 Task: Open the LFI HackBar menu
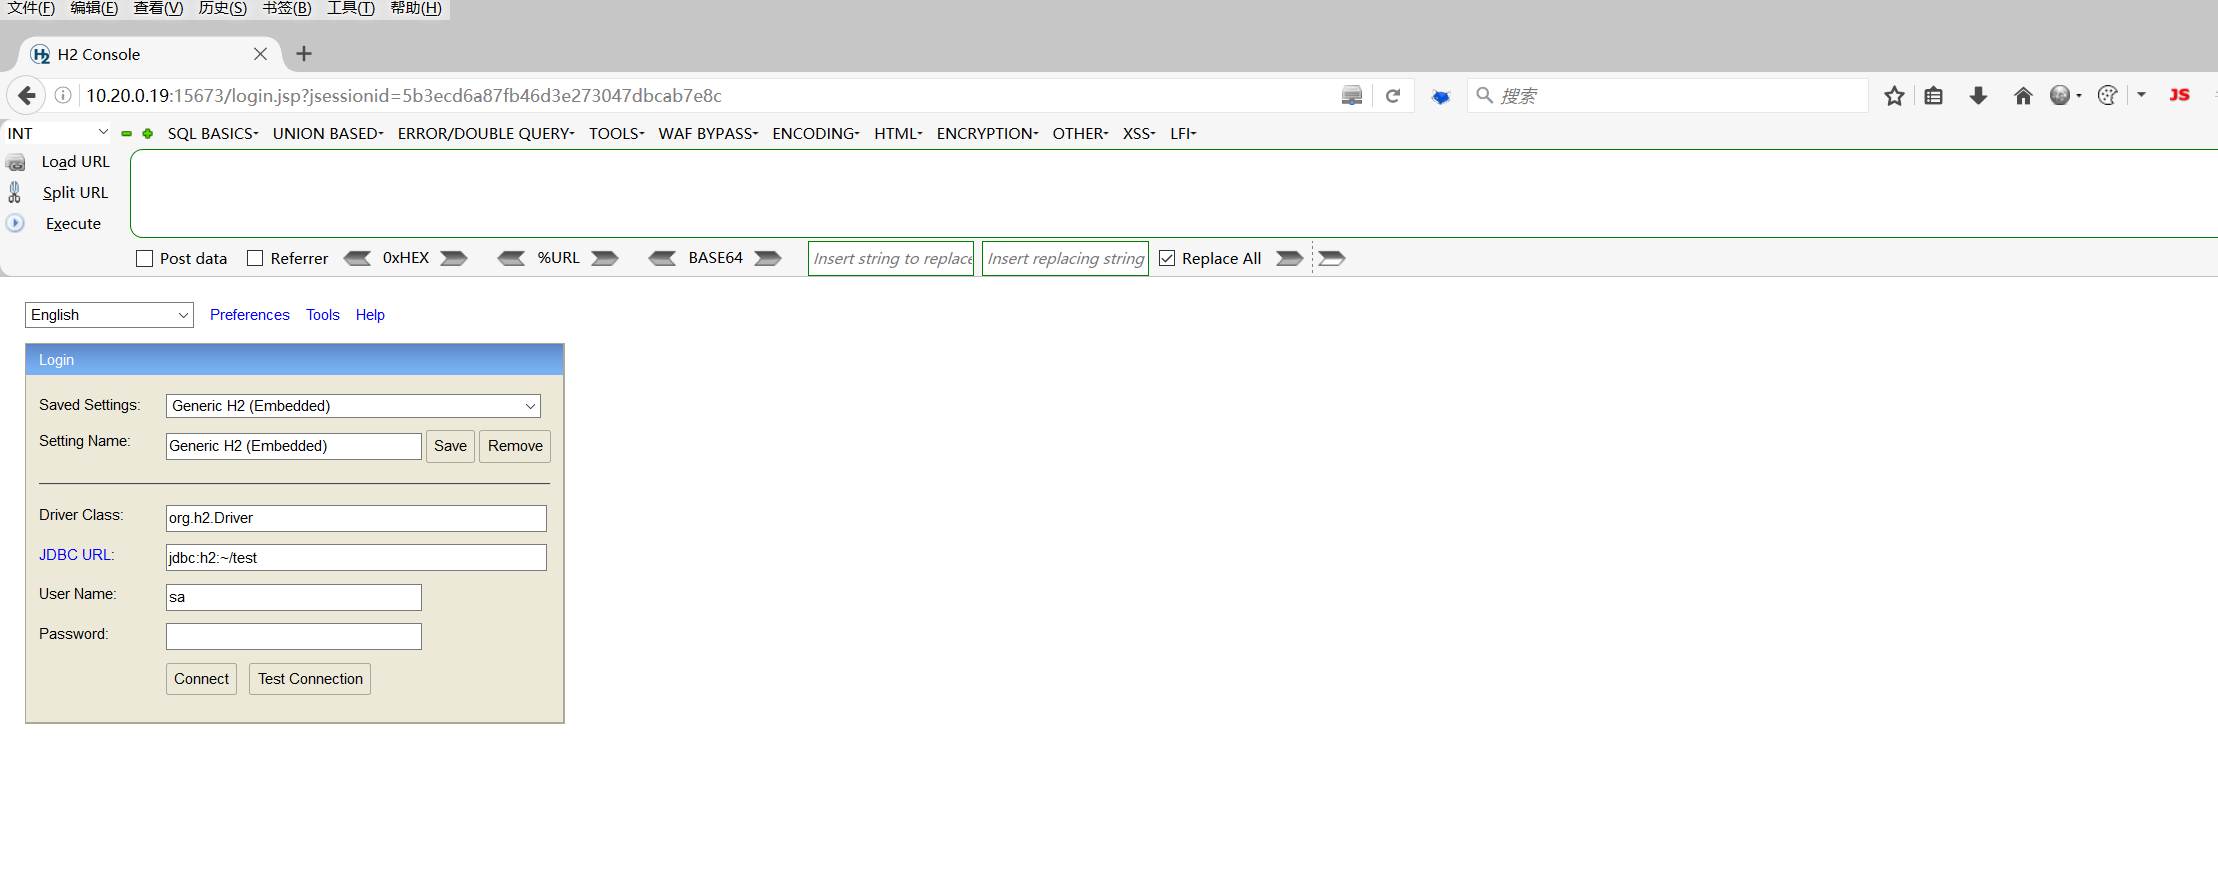[1183, 133]
